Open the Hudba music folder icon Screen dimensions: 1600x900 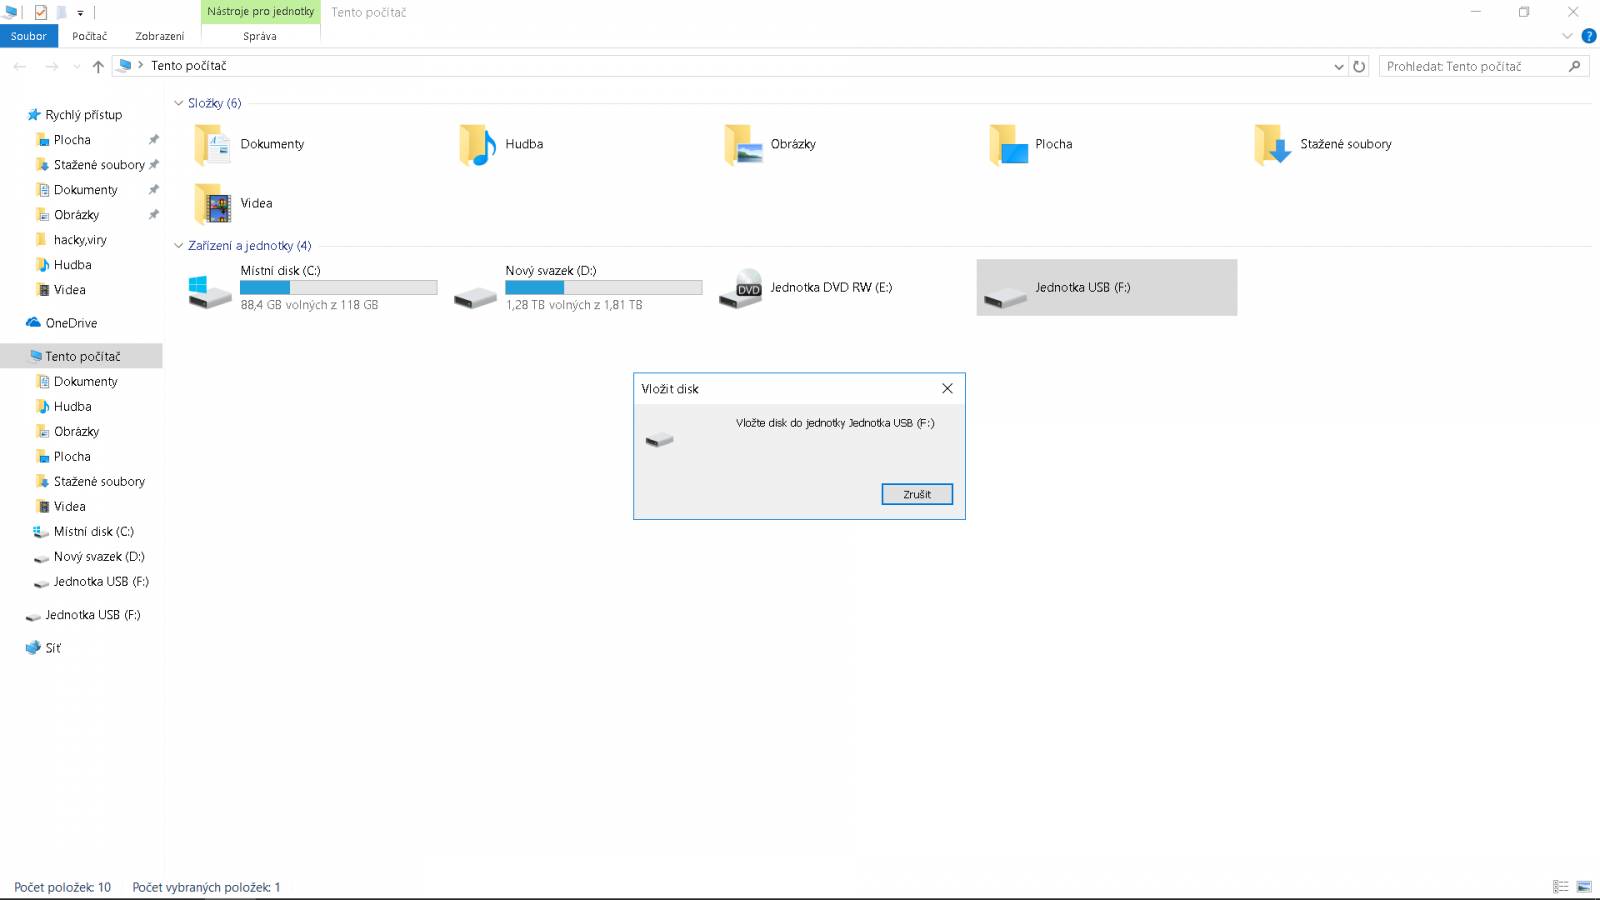click(478, 145)
